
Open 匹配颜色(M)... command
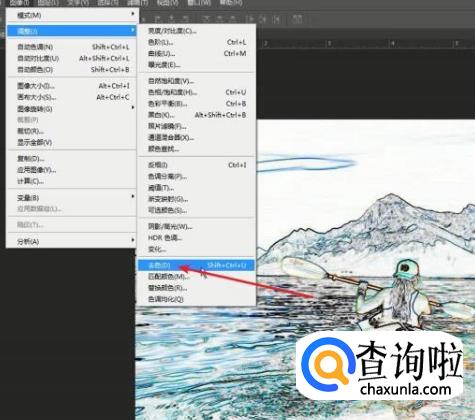(x=197, y=277)
